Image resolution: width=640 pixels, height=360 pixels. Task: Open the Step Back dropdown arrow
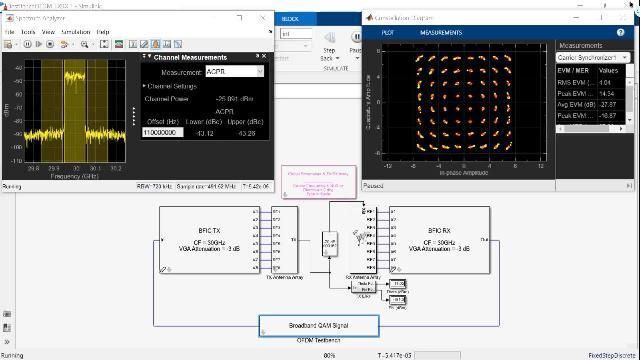click(x=338, y=59)
